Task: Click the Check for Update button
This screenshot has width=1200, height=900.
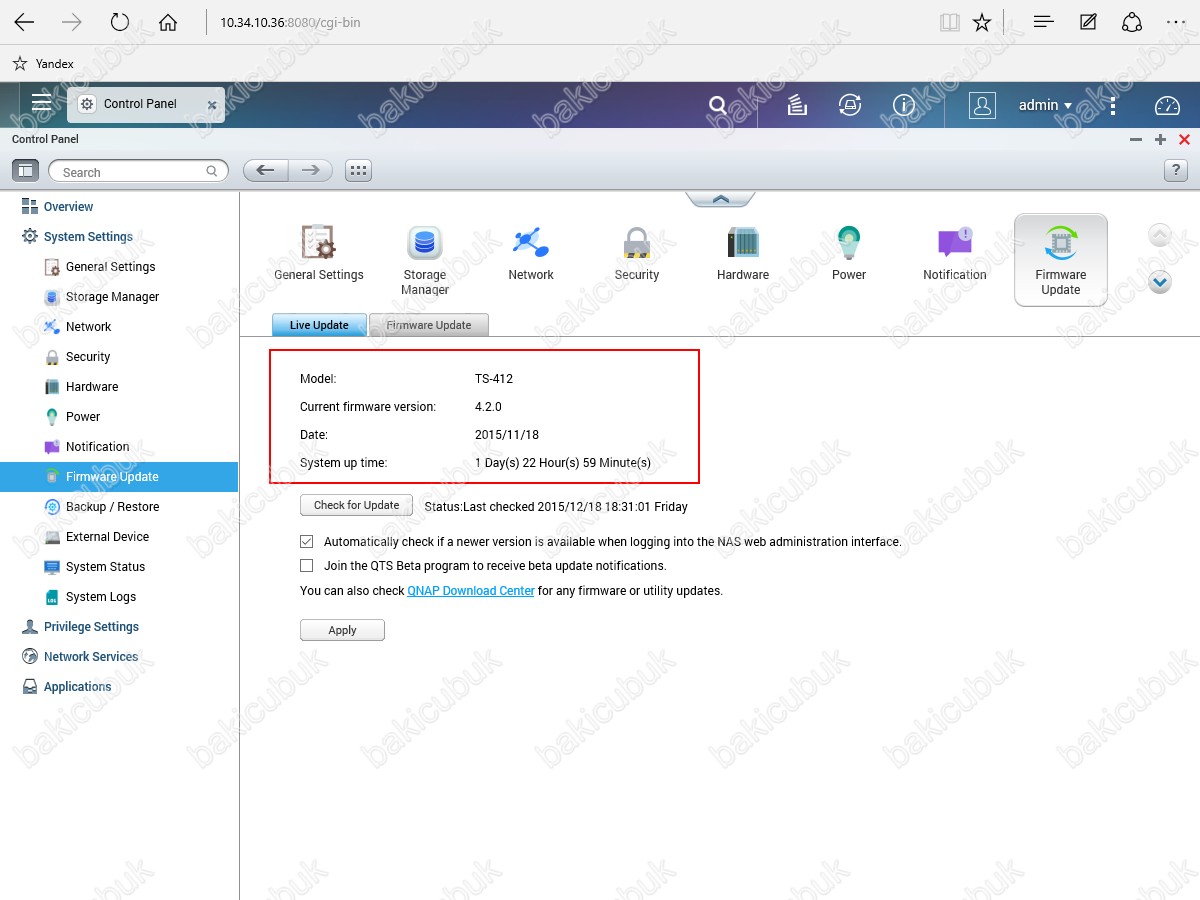Action: [x=356, y=506]
